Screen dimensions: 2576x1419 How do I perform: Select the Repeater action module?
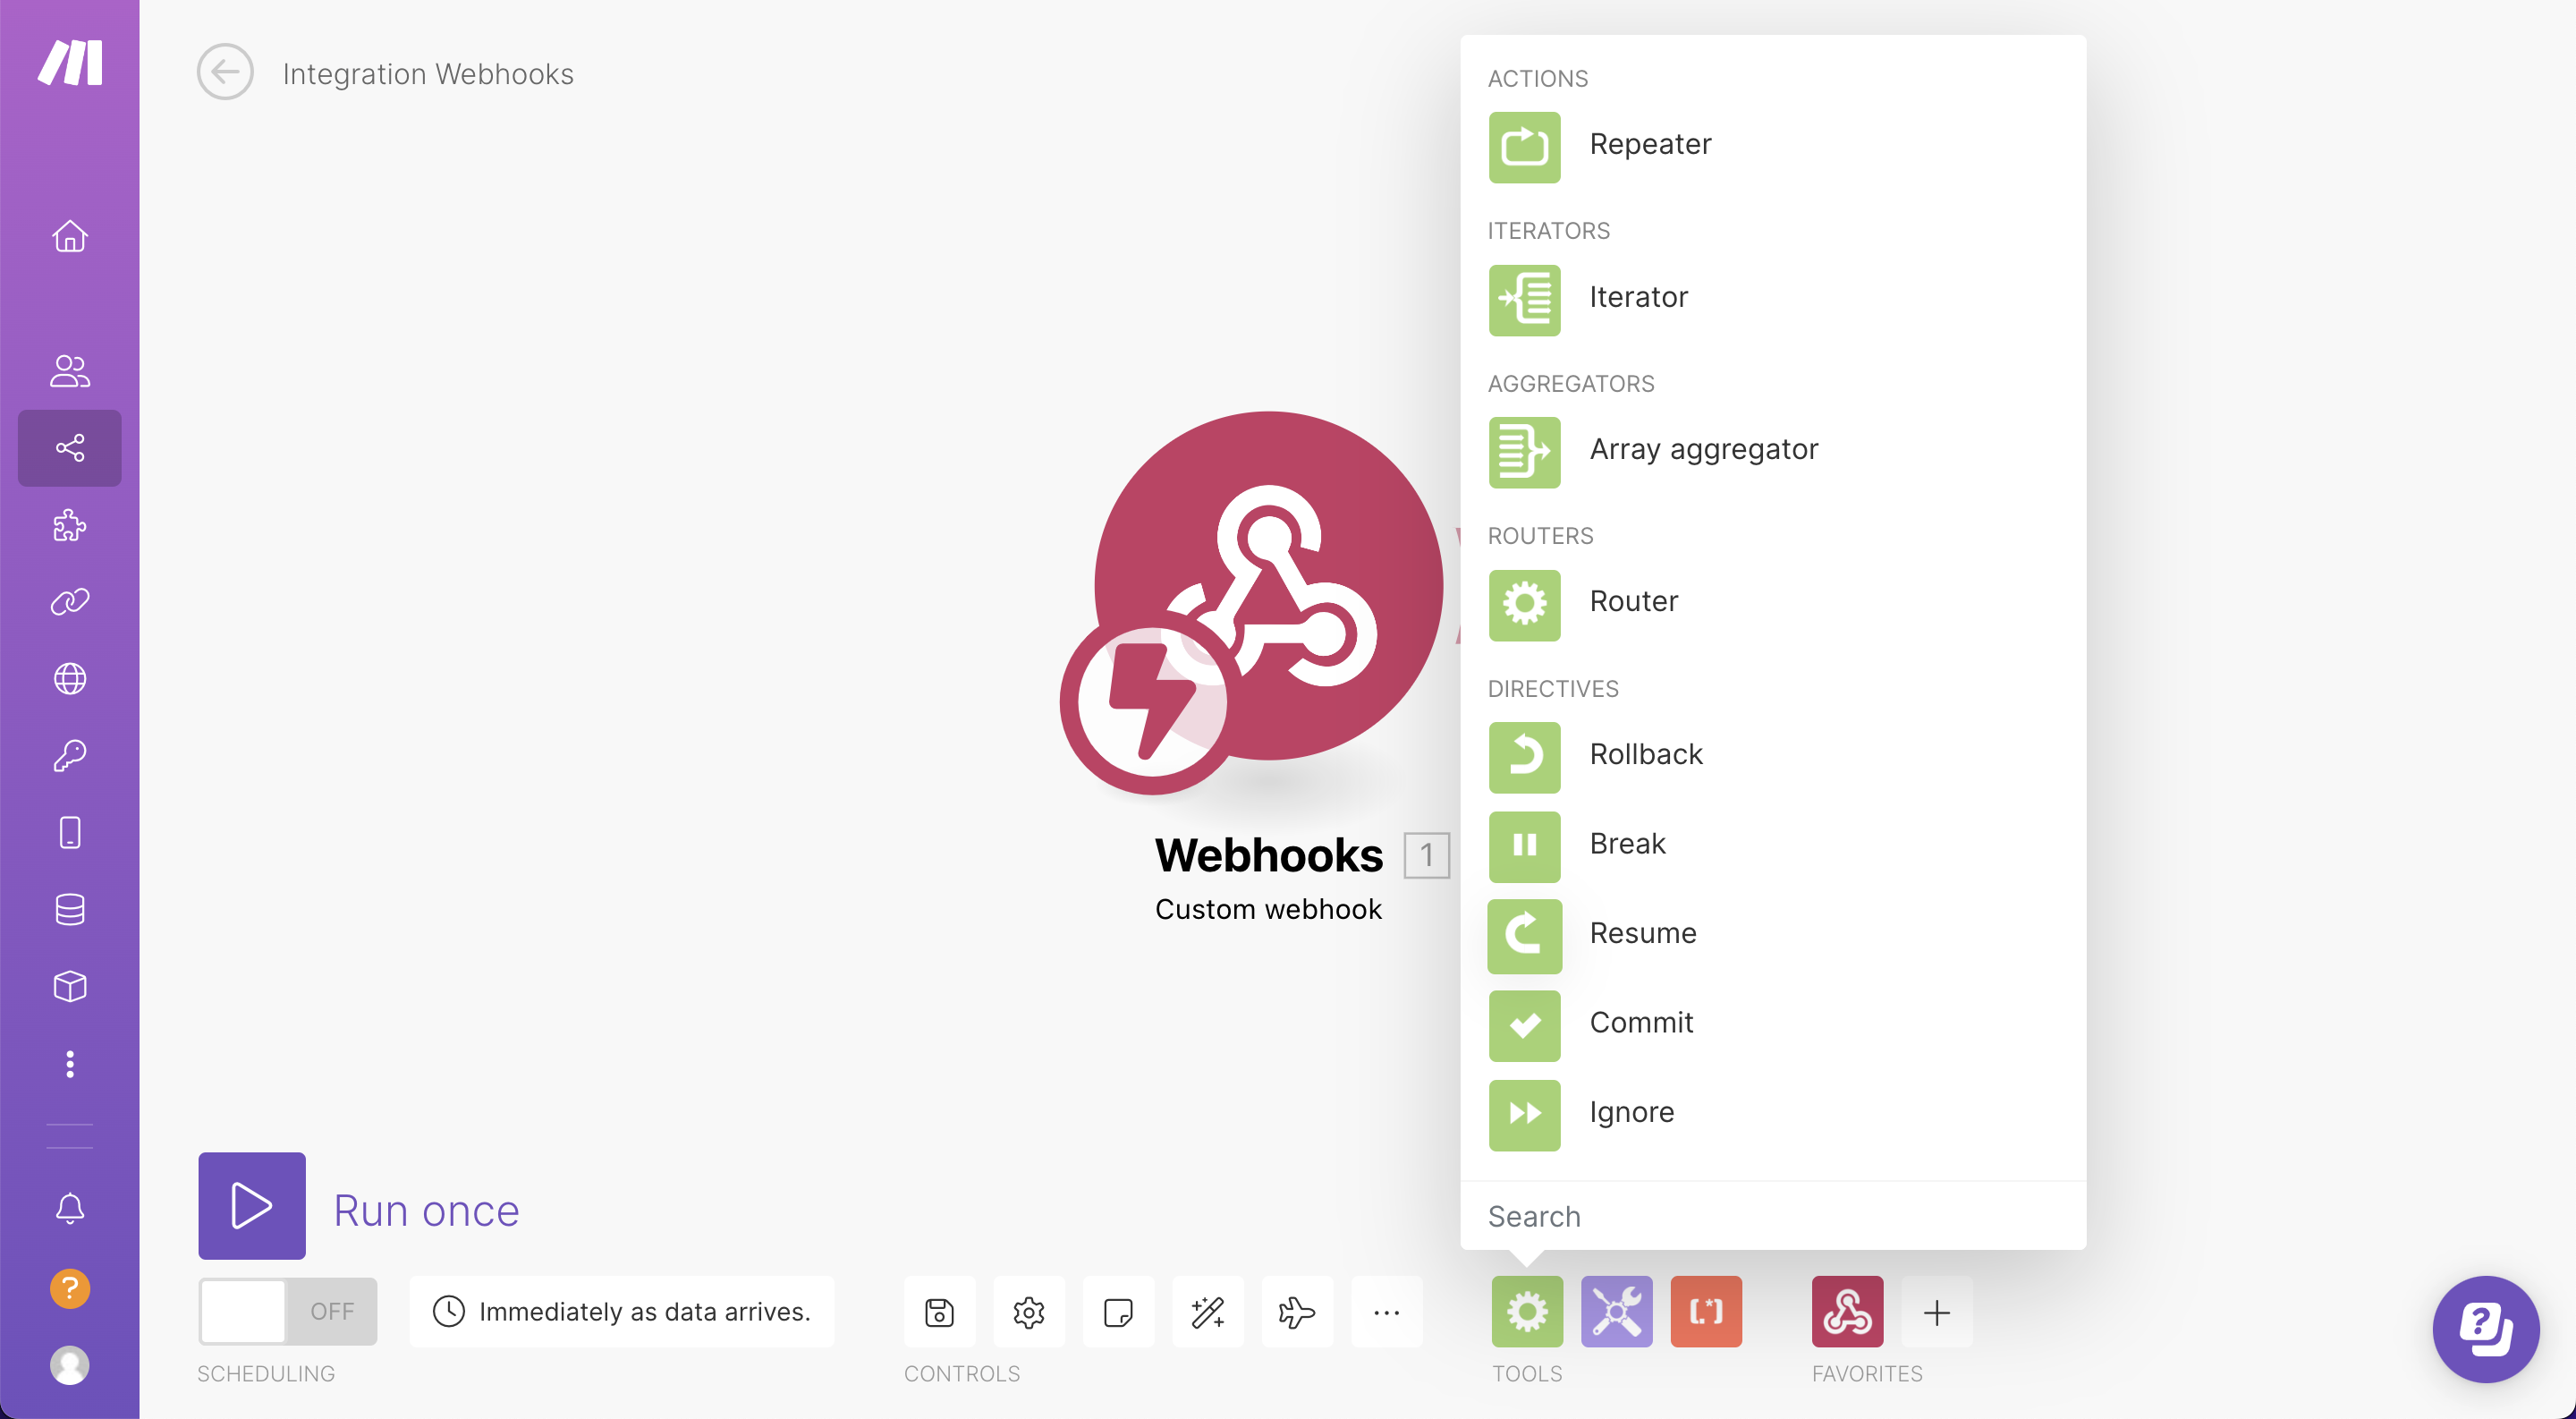point(1647,143)
